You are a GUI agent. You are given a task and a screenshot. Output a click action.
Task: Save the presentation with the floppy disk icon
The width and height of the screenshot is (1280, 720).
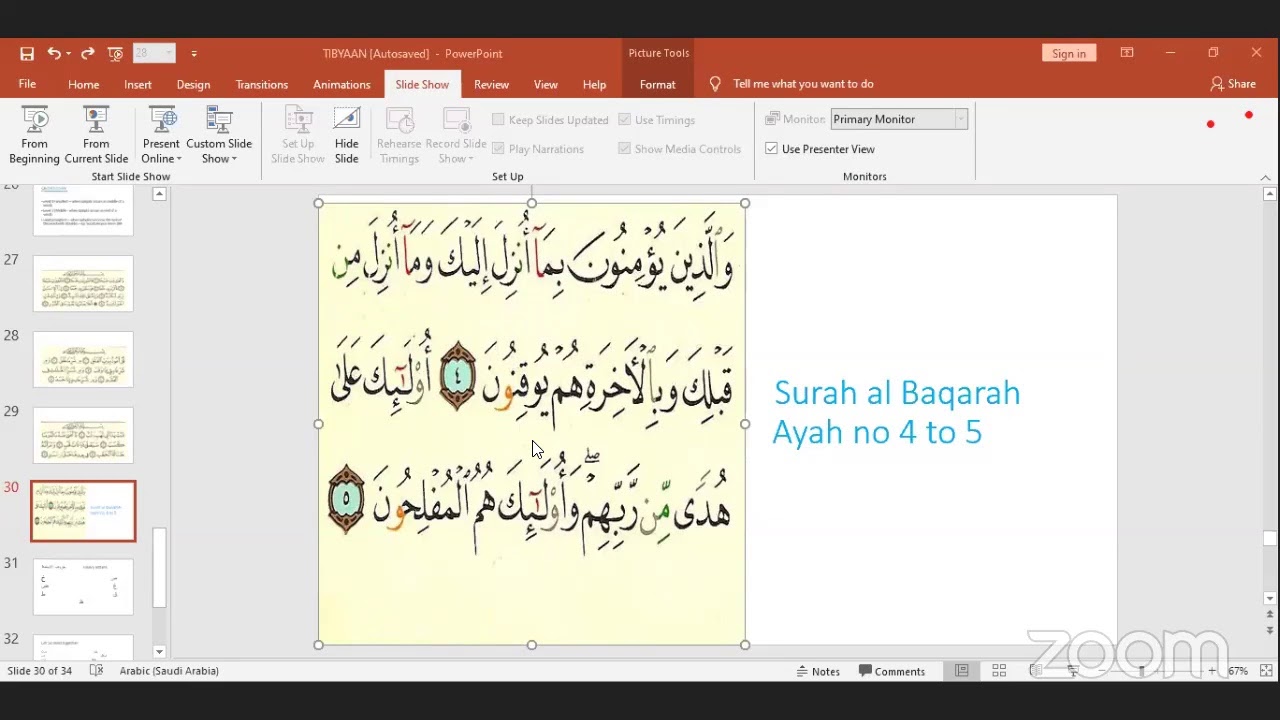pos(27,53)
